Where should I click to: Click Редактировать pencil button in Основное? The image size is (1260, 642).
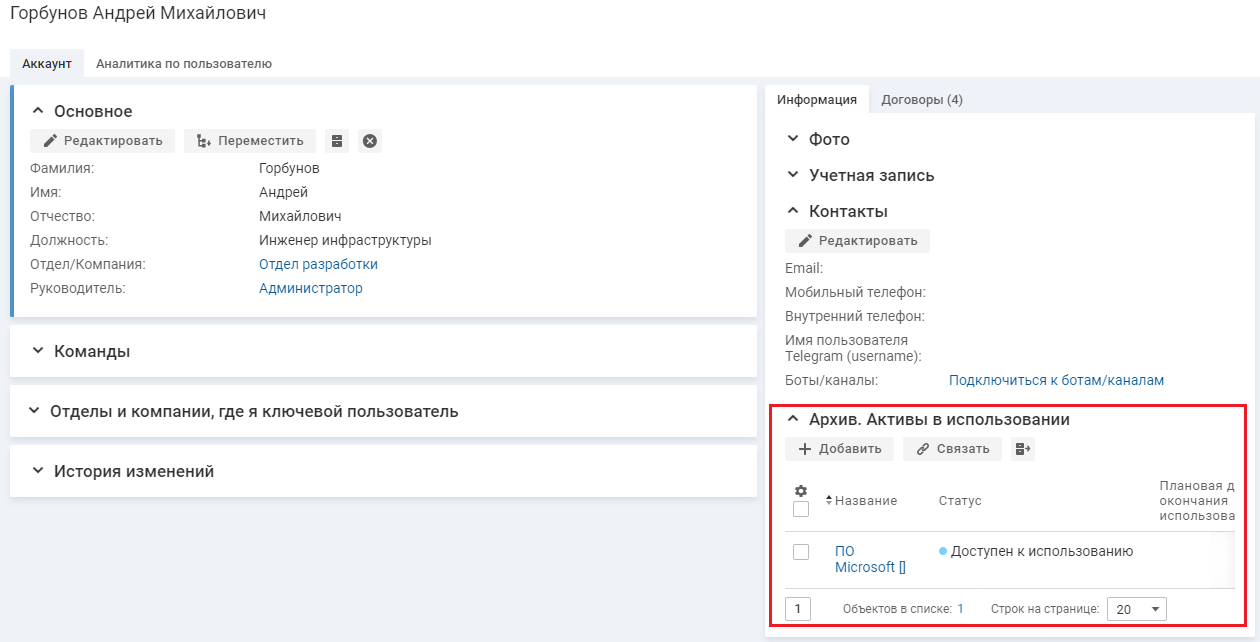click(103, 141)
